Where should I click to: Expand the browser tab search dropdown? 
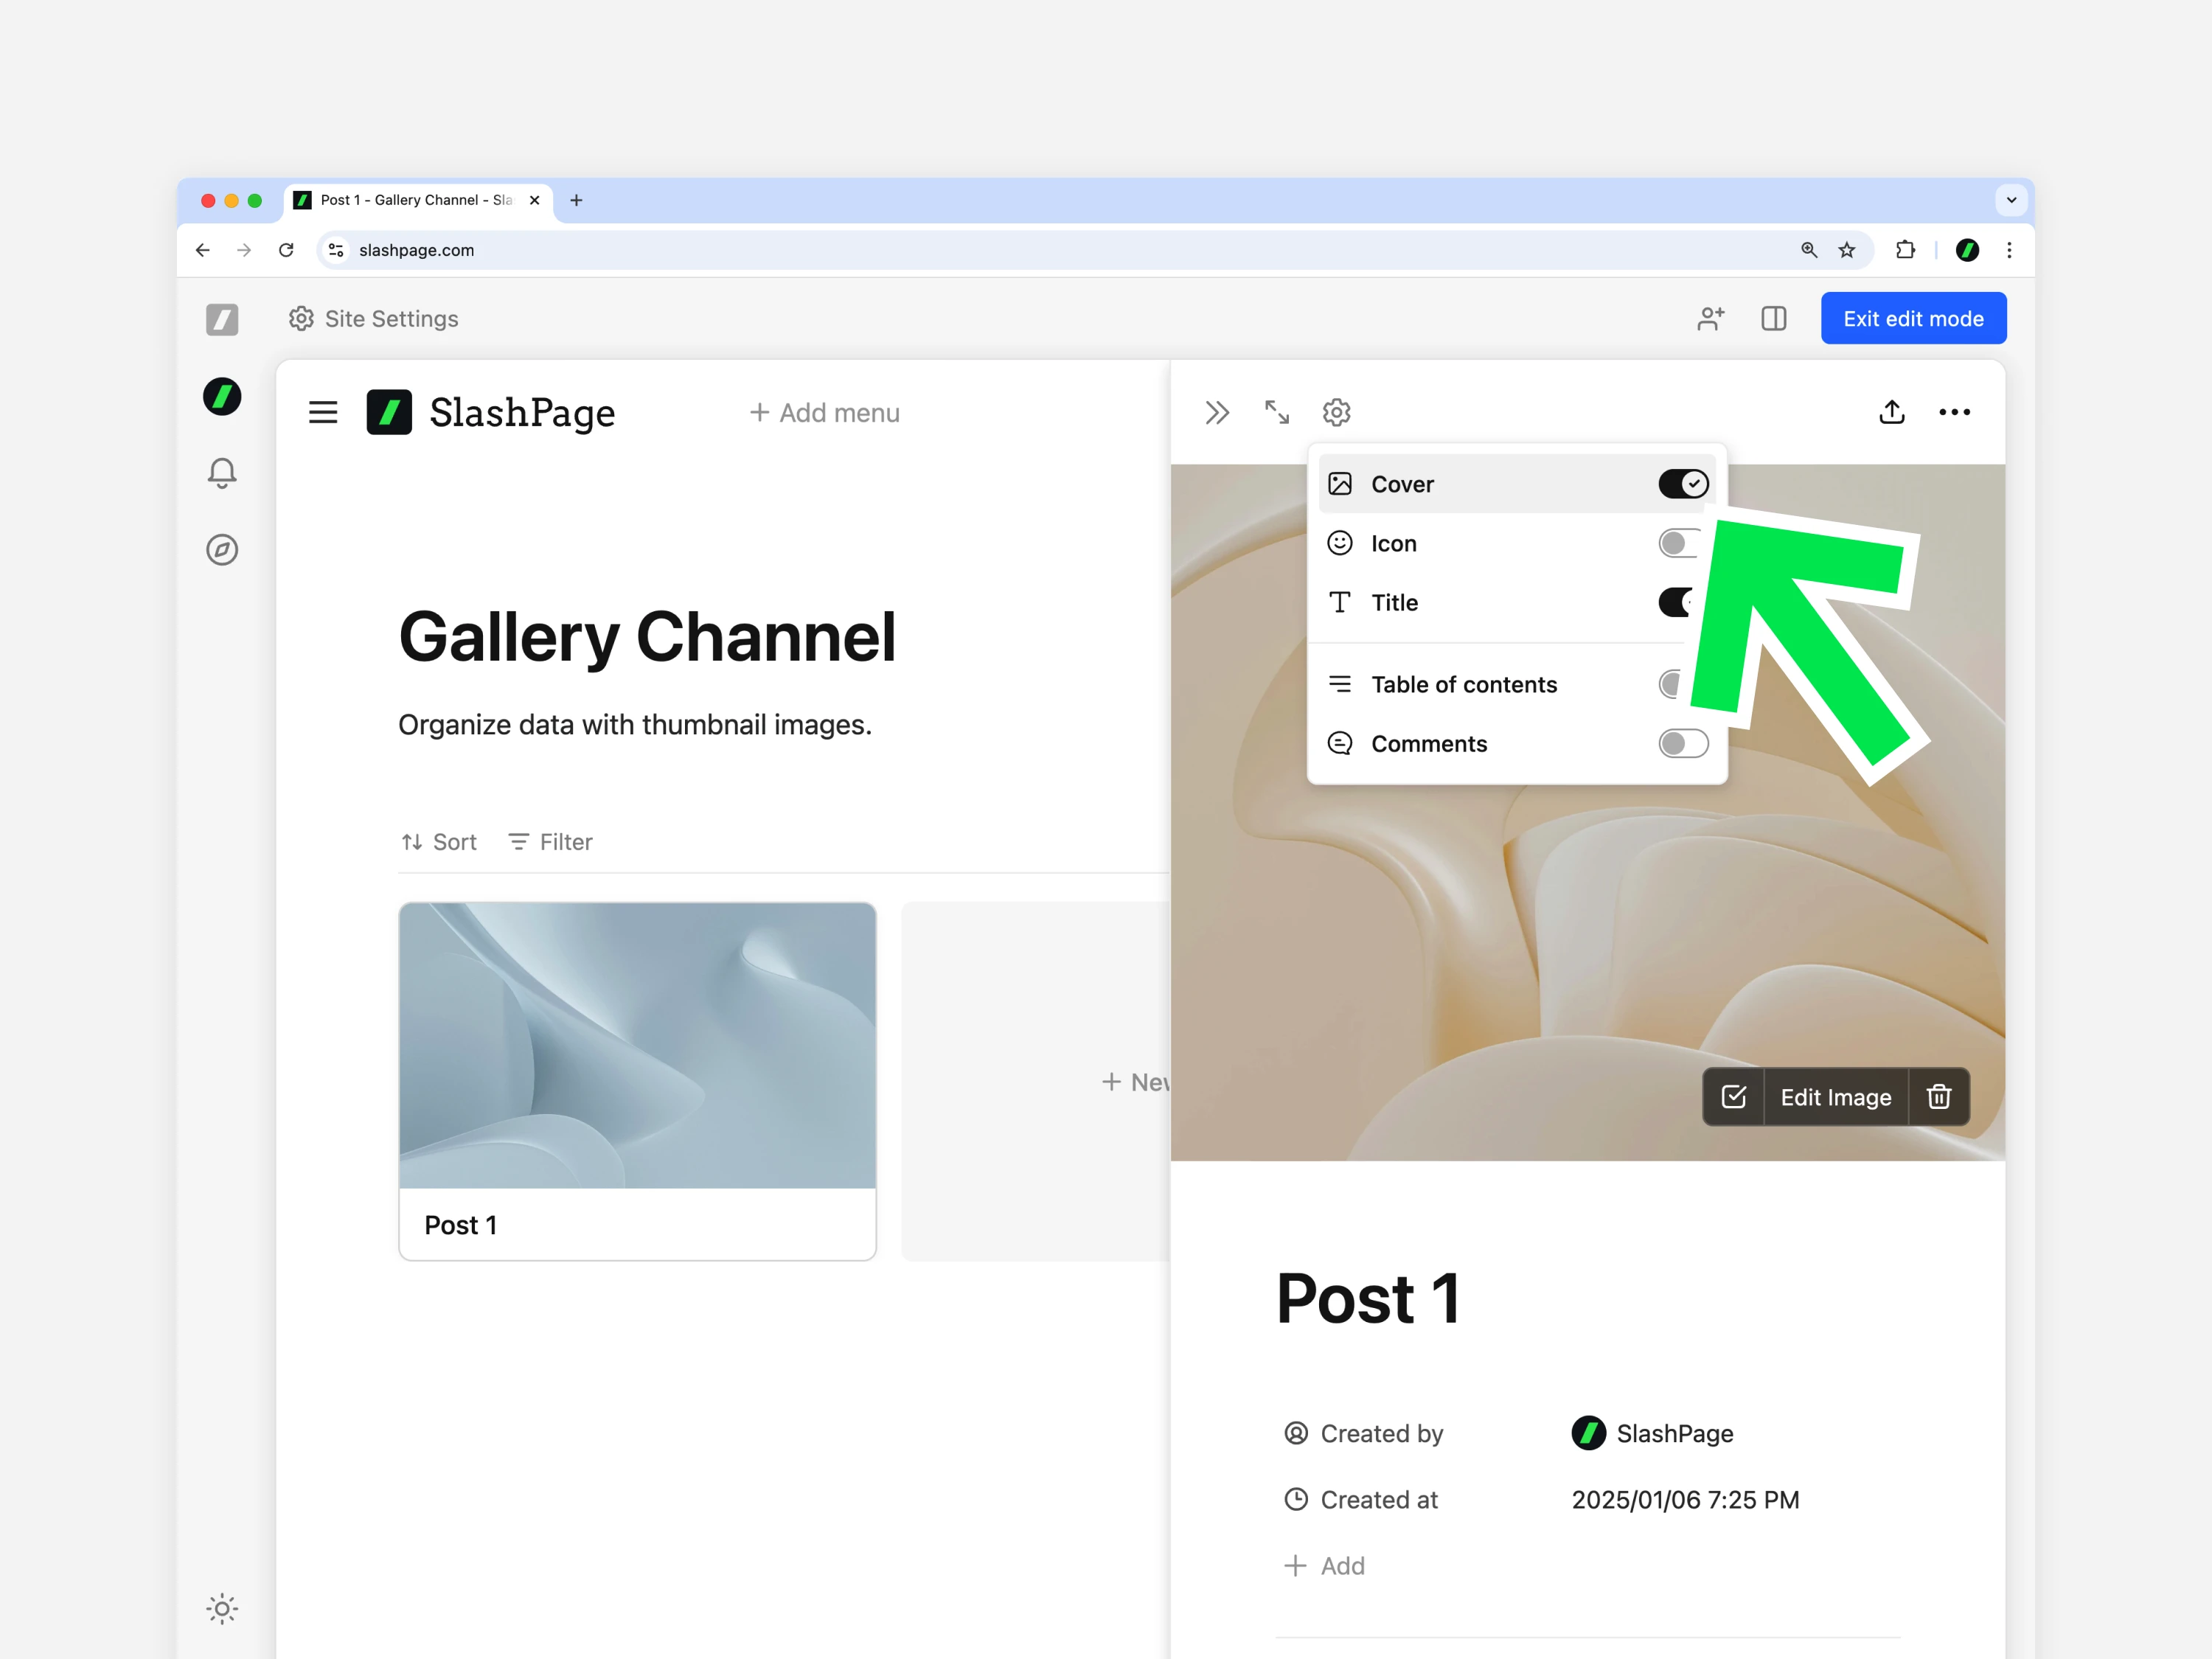tap(2011, 200)
